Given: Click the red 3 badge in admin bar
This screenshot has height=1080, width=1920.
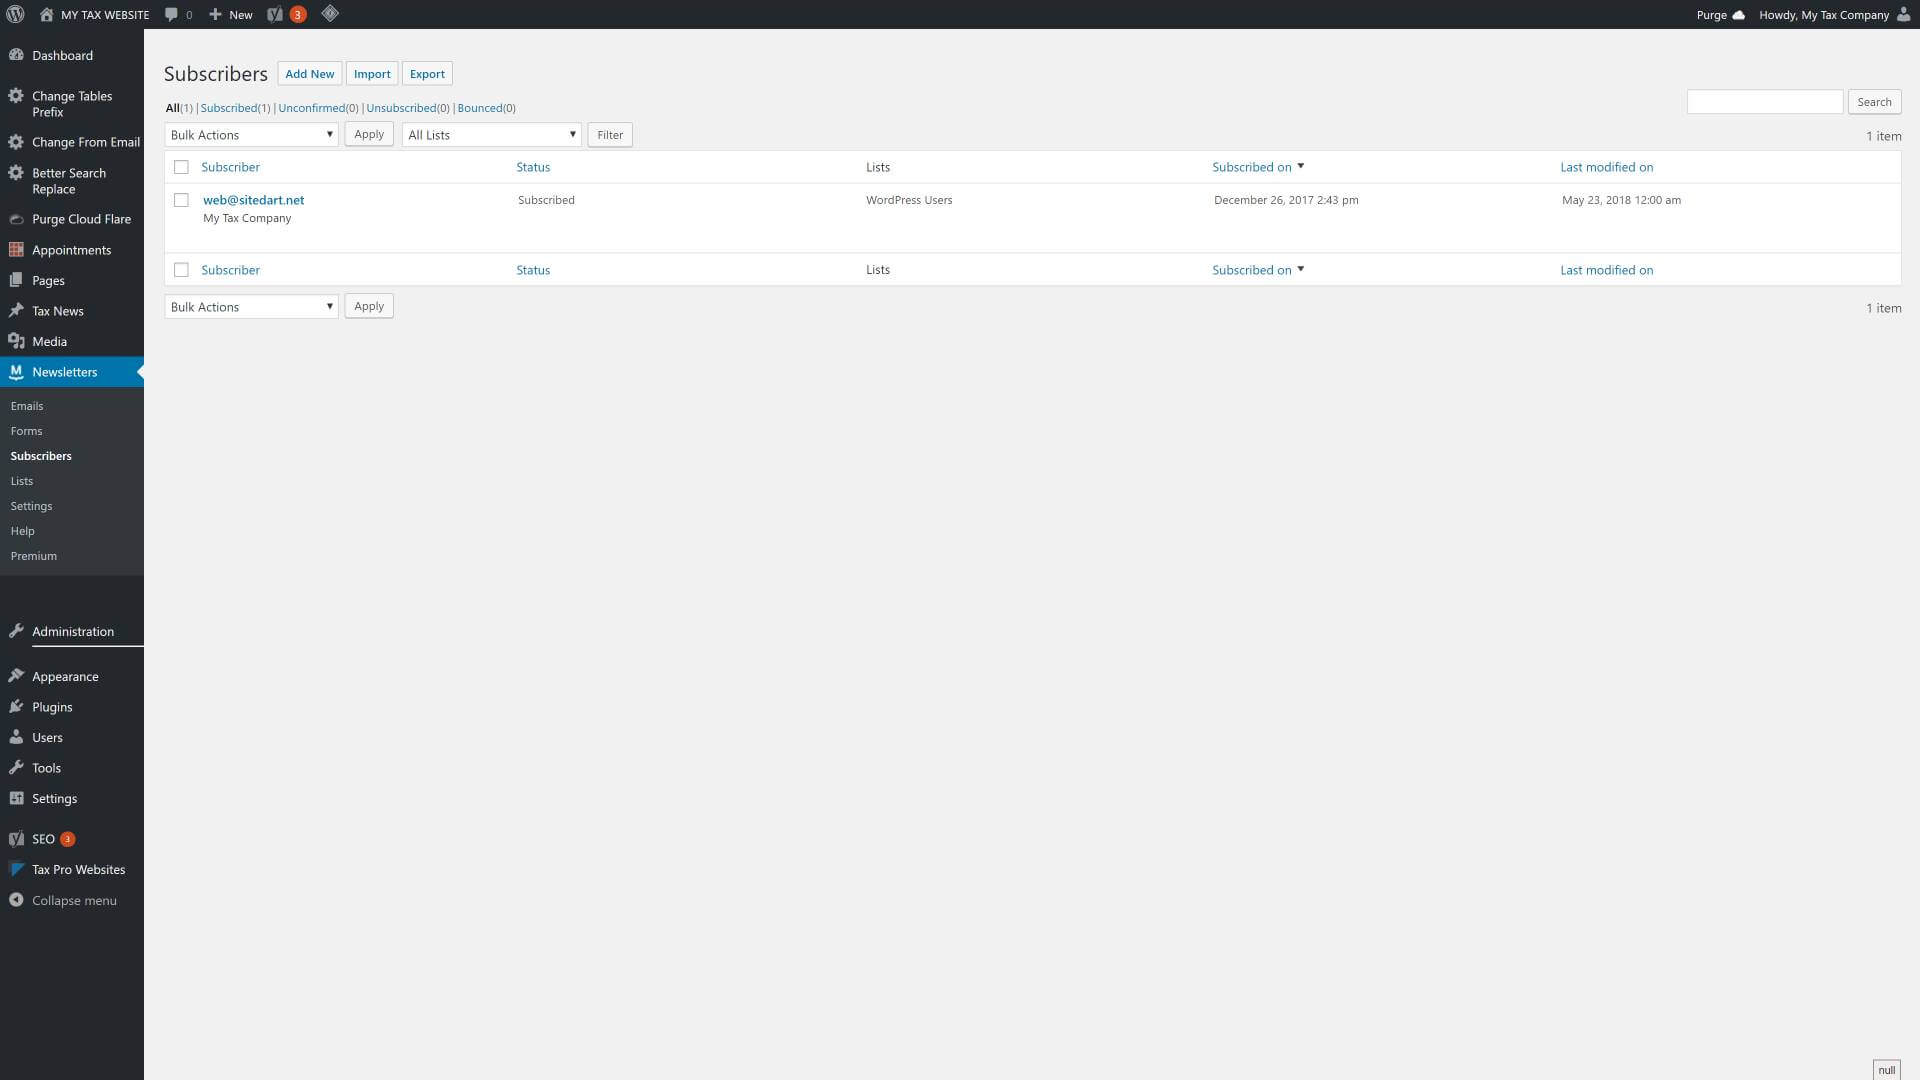Looking at the screenshot, I should (x=298, y=15).
